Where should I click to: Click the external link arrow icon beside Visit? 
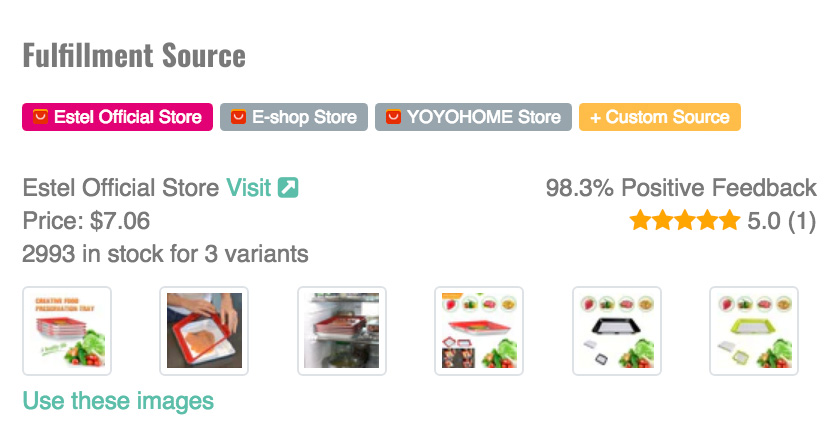pyautogui.click(x=288, y=187)
